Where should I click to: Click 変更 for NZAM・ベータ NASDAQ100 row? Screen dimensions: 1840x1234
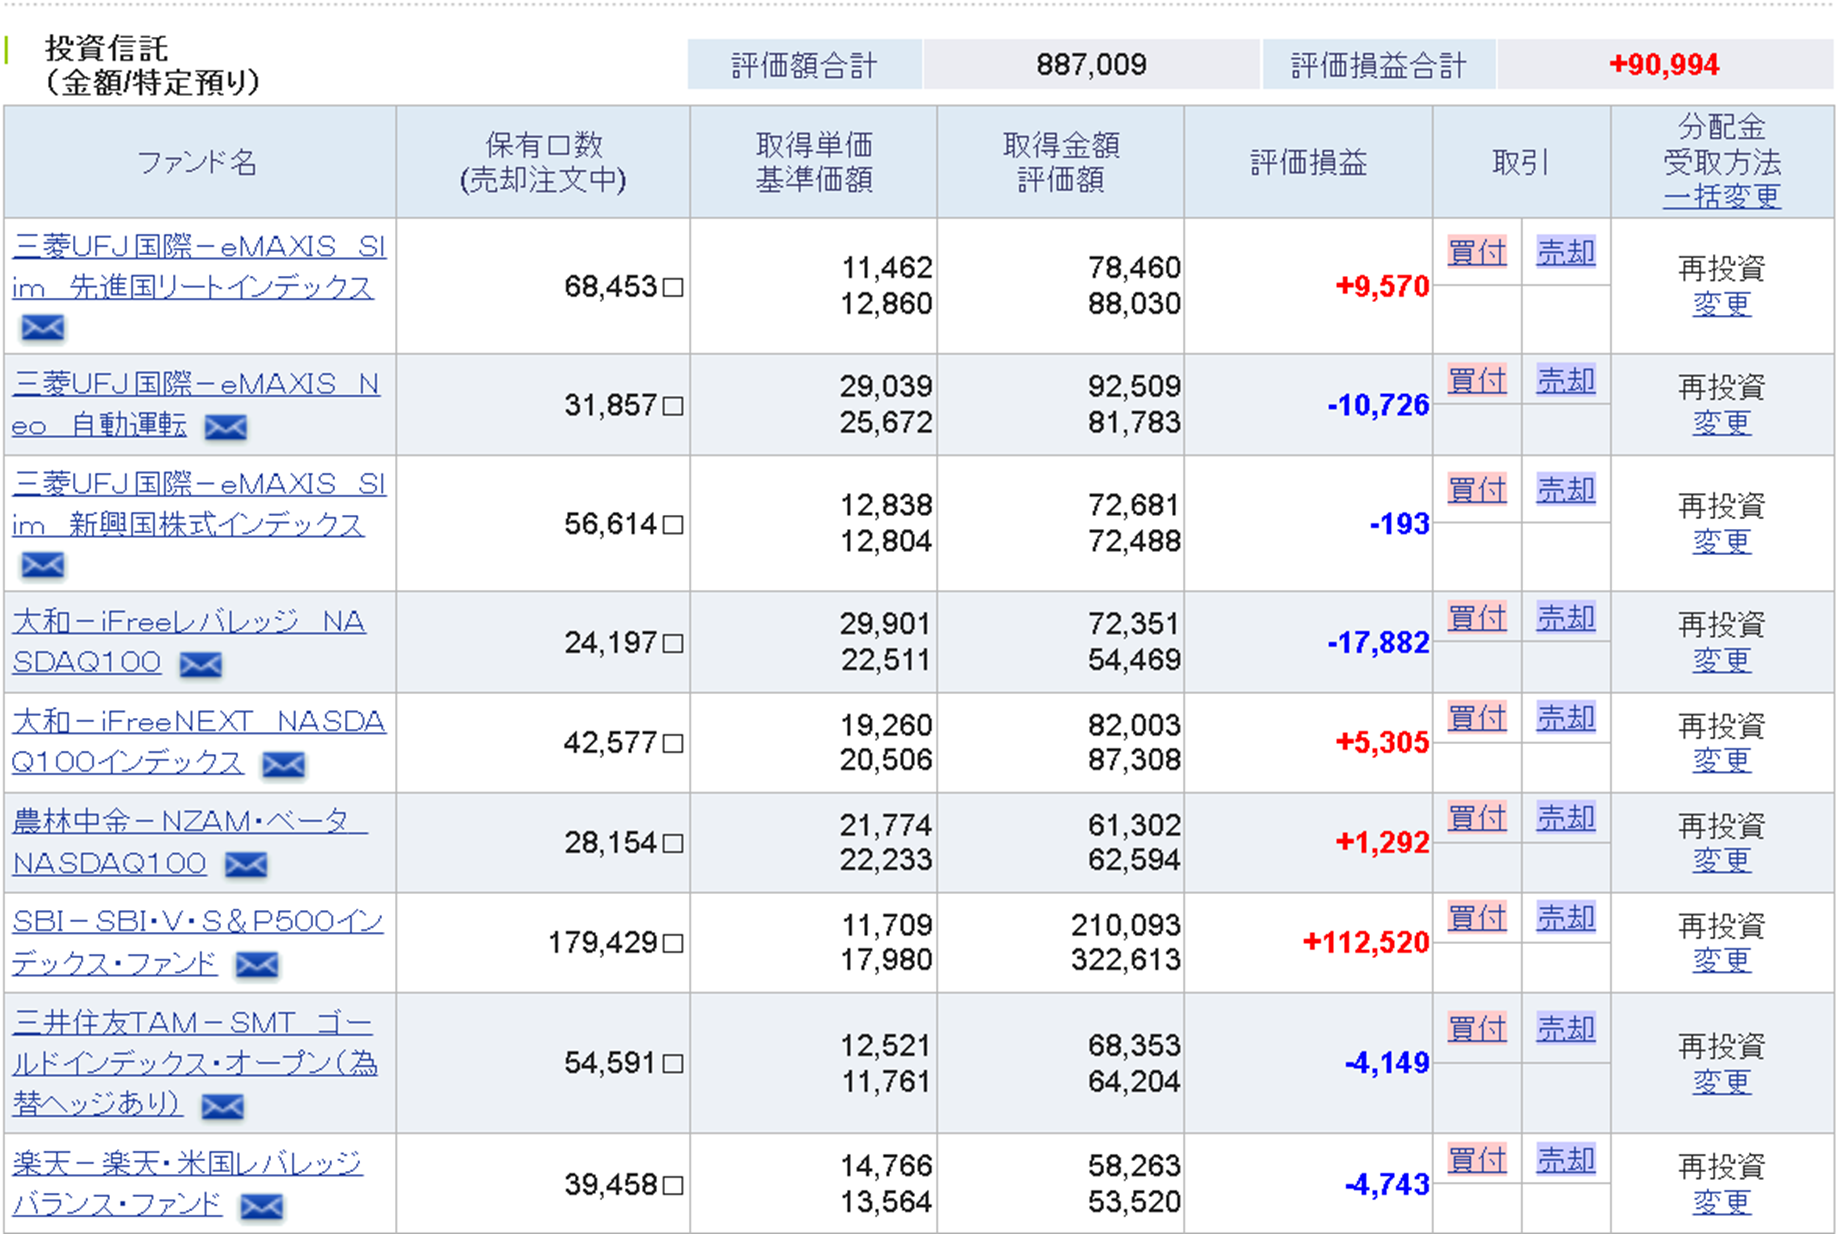coord(1721,860)
